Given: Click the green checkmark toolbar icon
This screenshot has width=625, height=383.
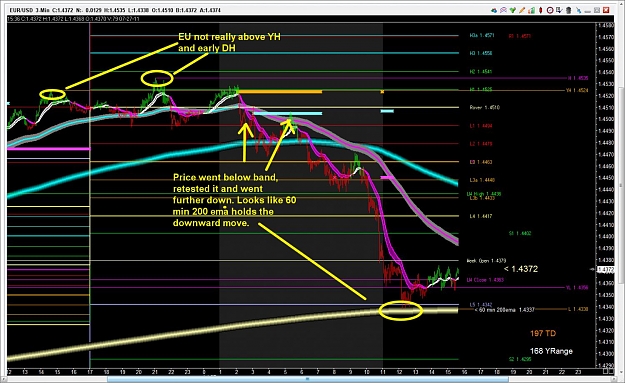Looking at the screenshot, I should [513, 10].
